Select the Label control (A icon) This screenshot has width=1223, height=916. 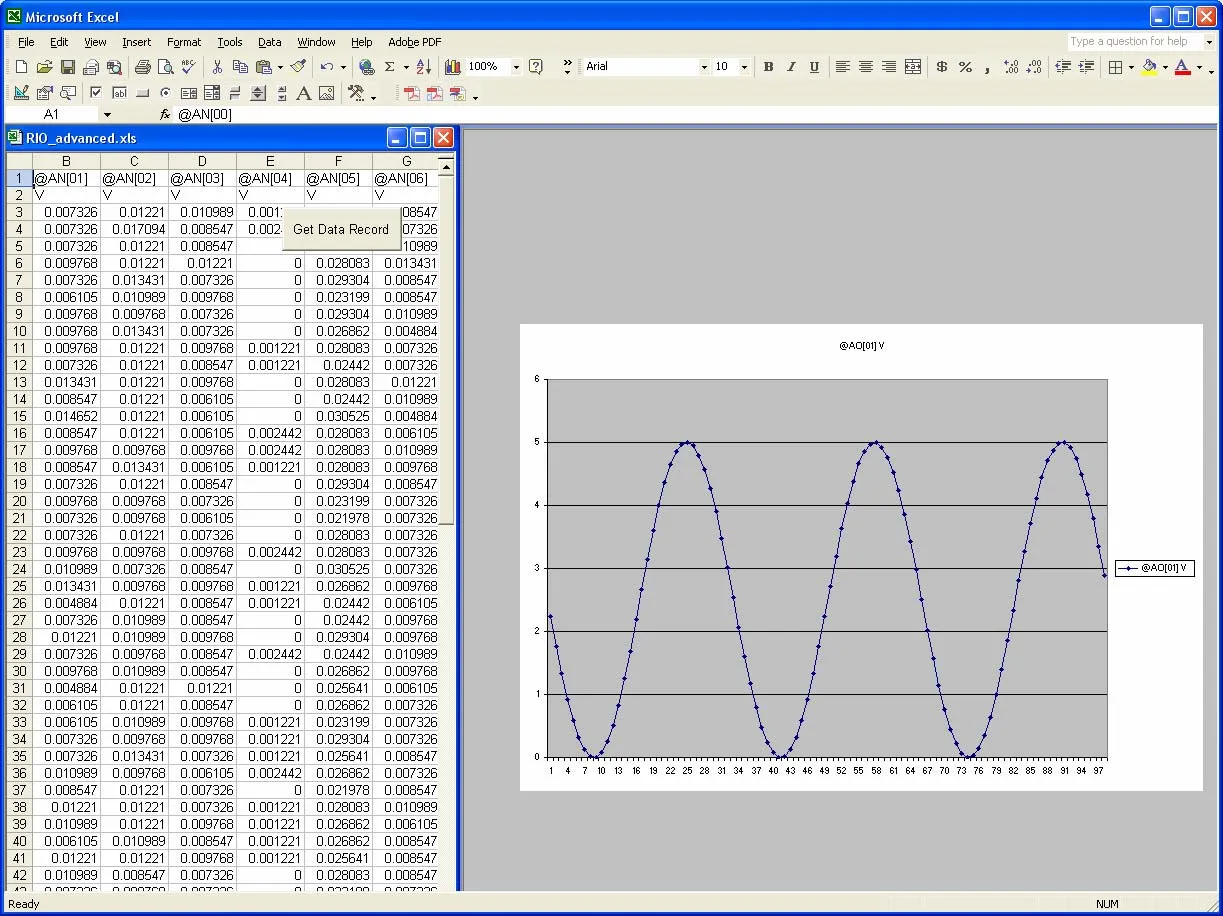303,93
